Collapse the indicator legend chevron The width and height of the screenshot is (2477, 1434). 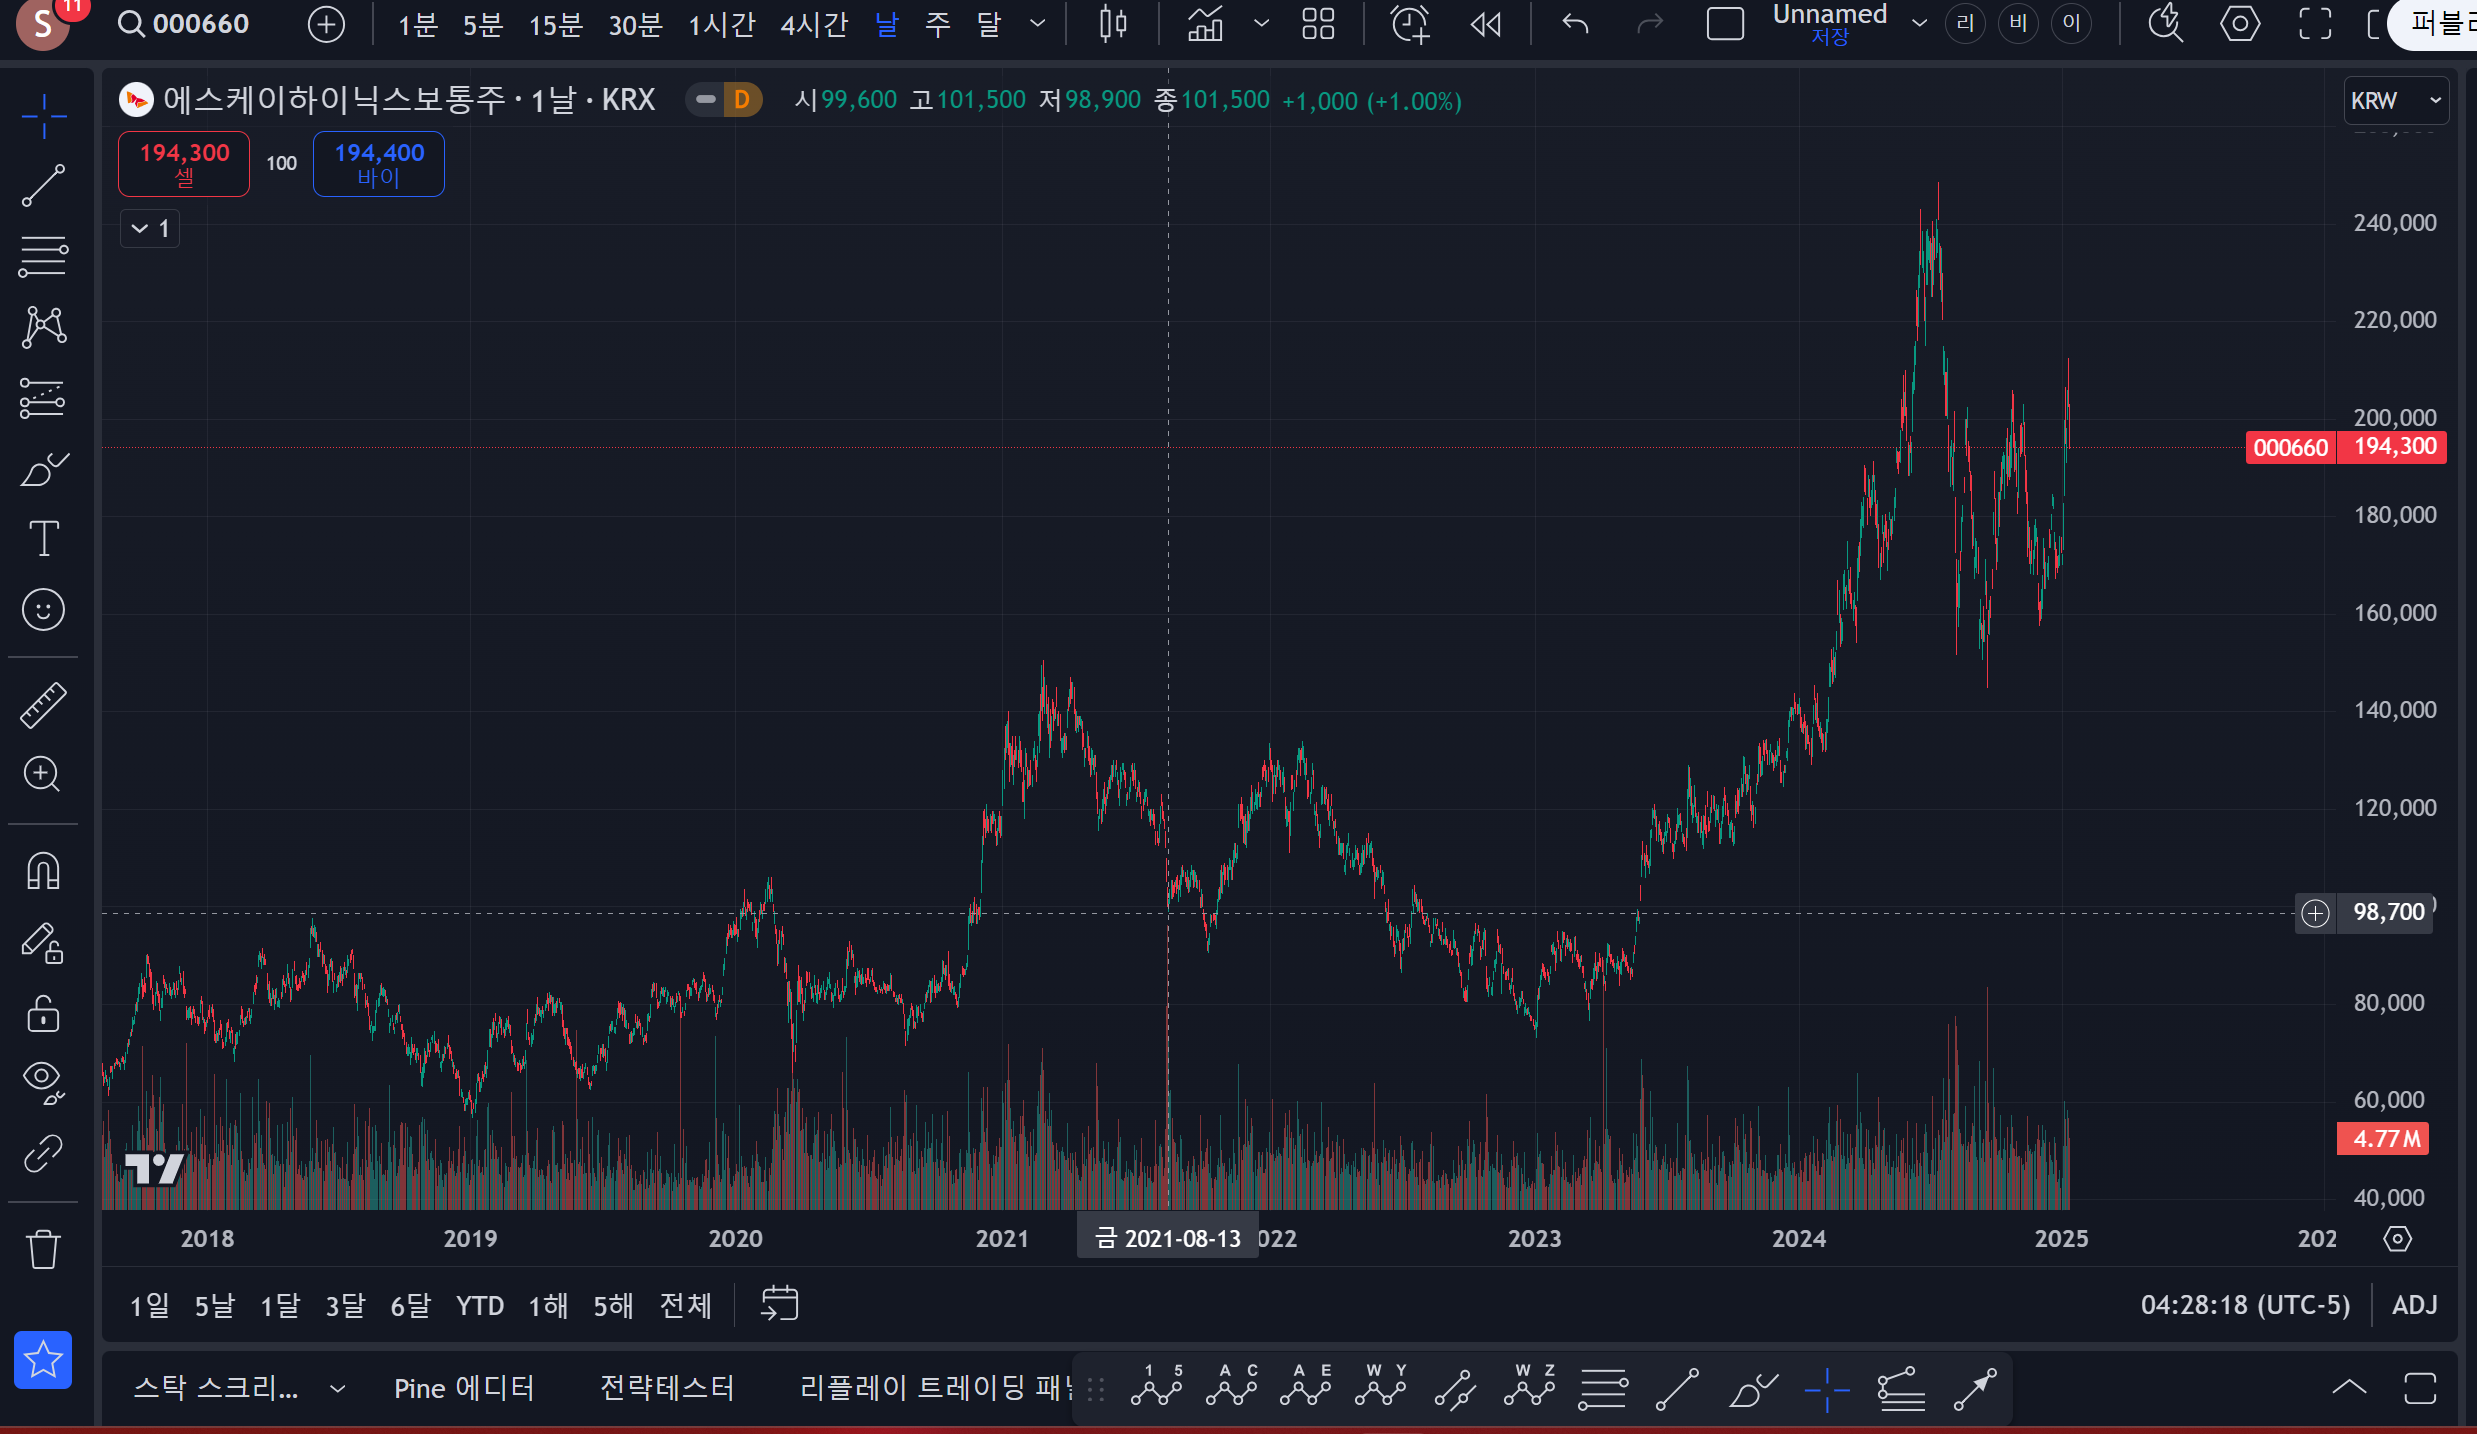click(140, 229)
